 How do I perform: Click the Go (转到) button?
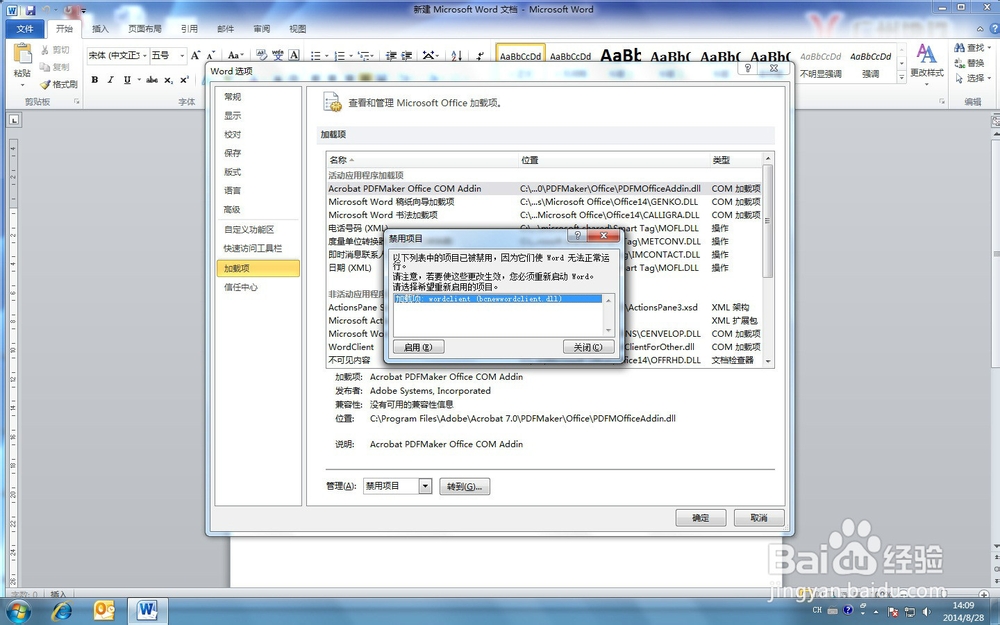464,487
